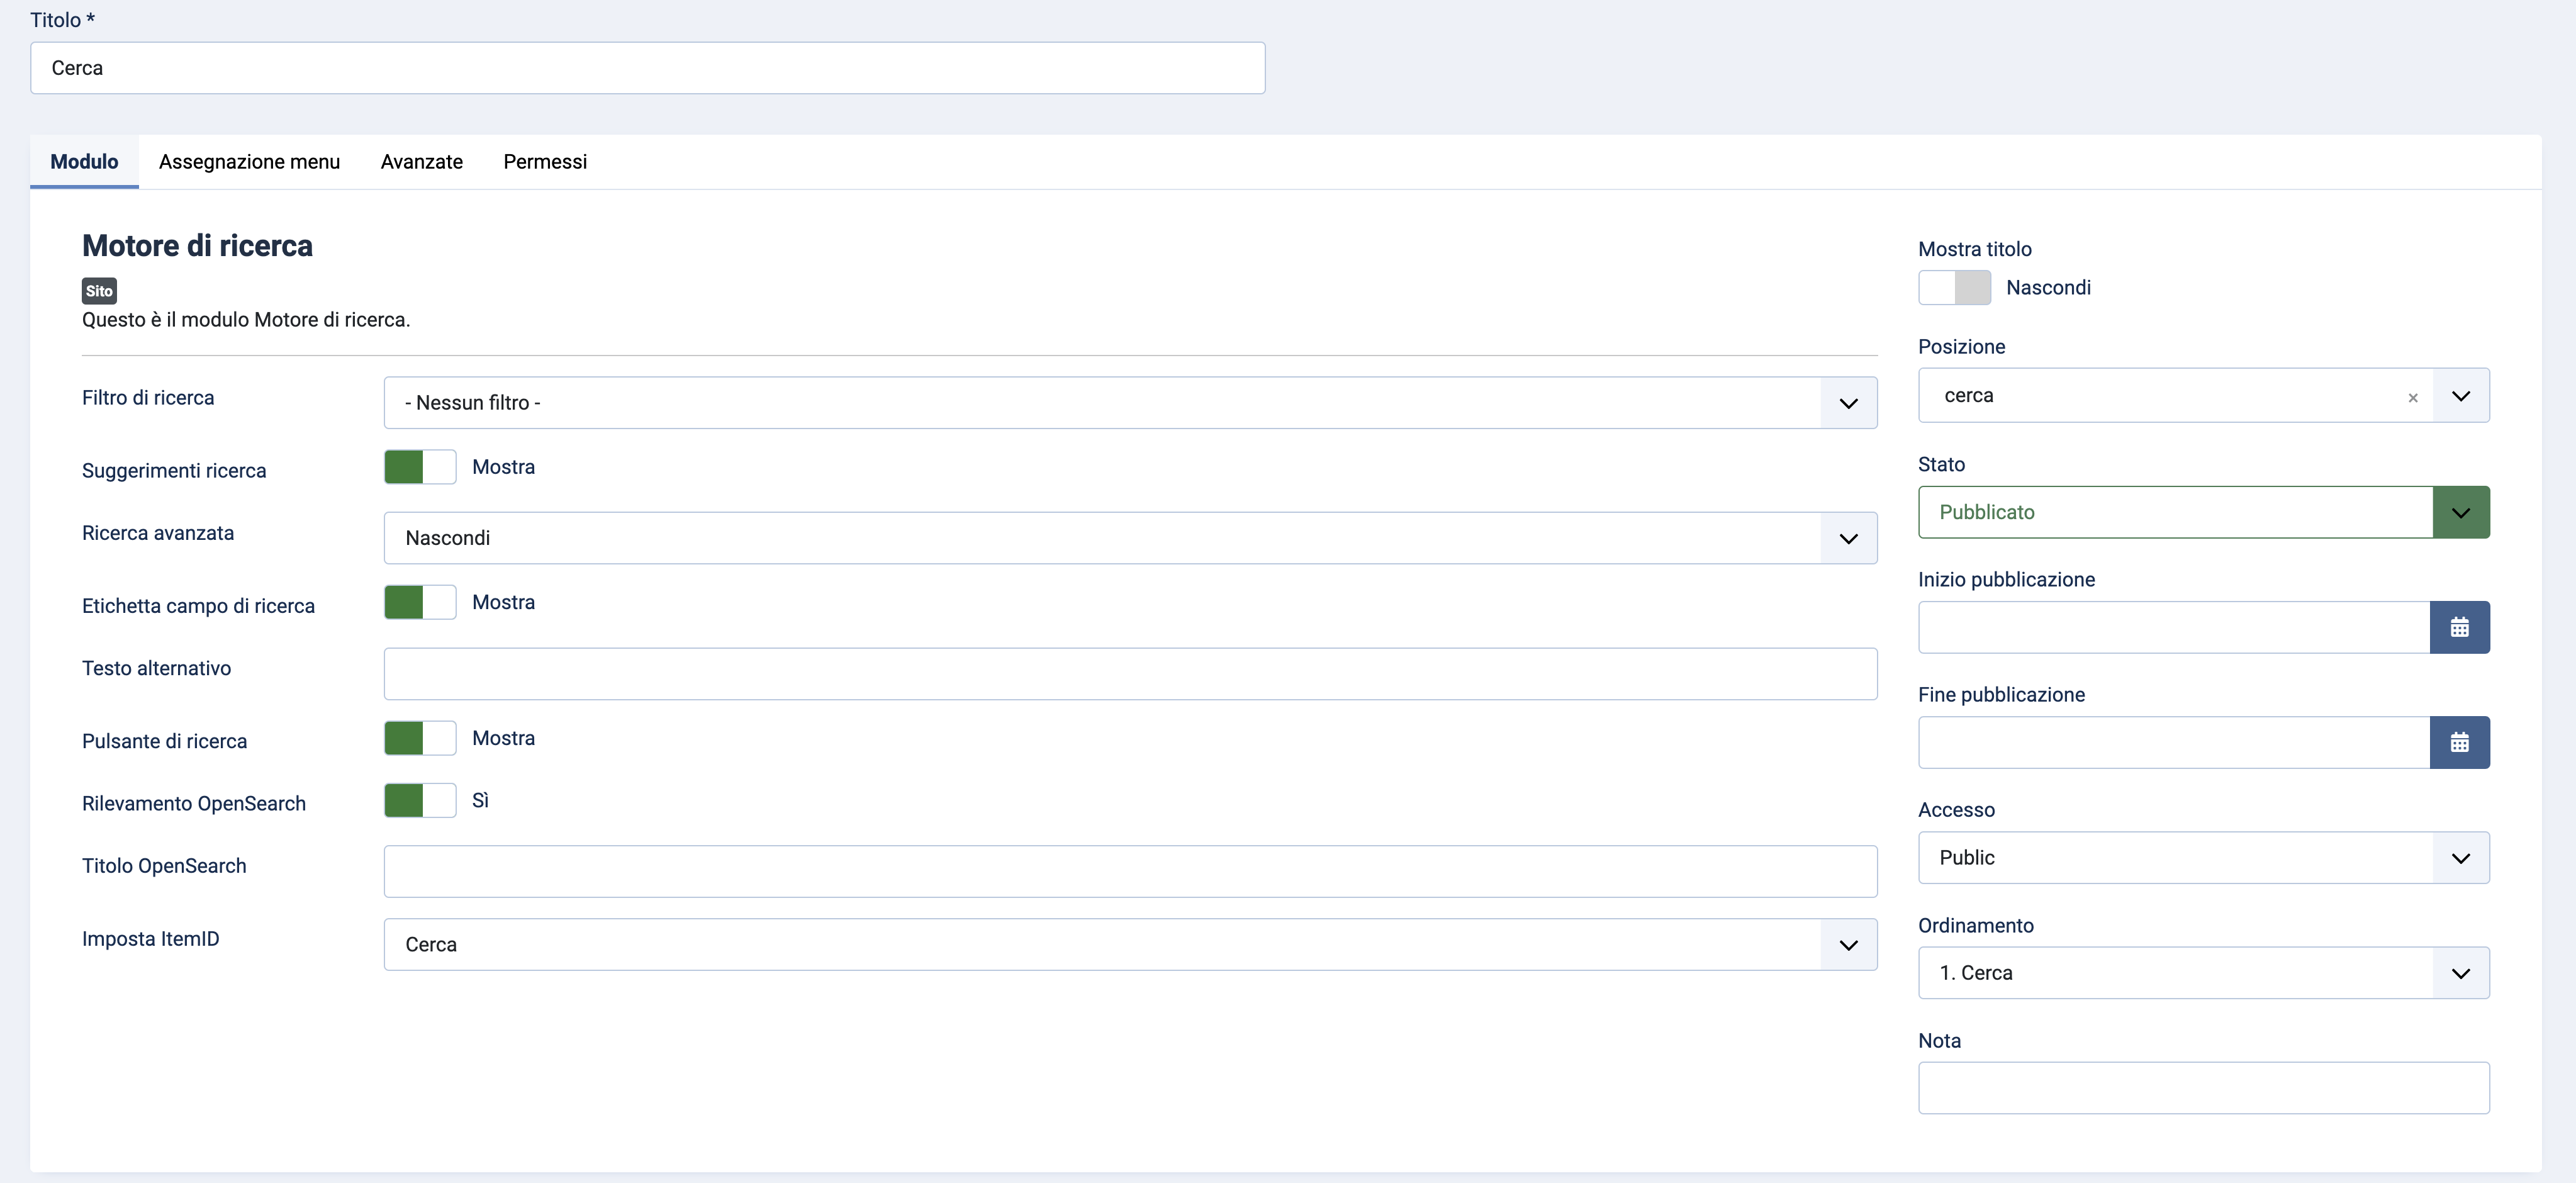Click the Nota input field
The width and height of the screenshot is (2576, 1183).
coord(2204,1087)
